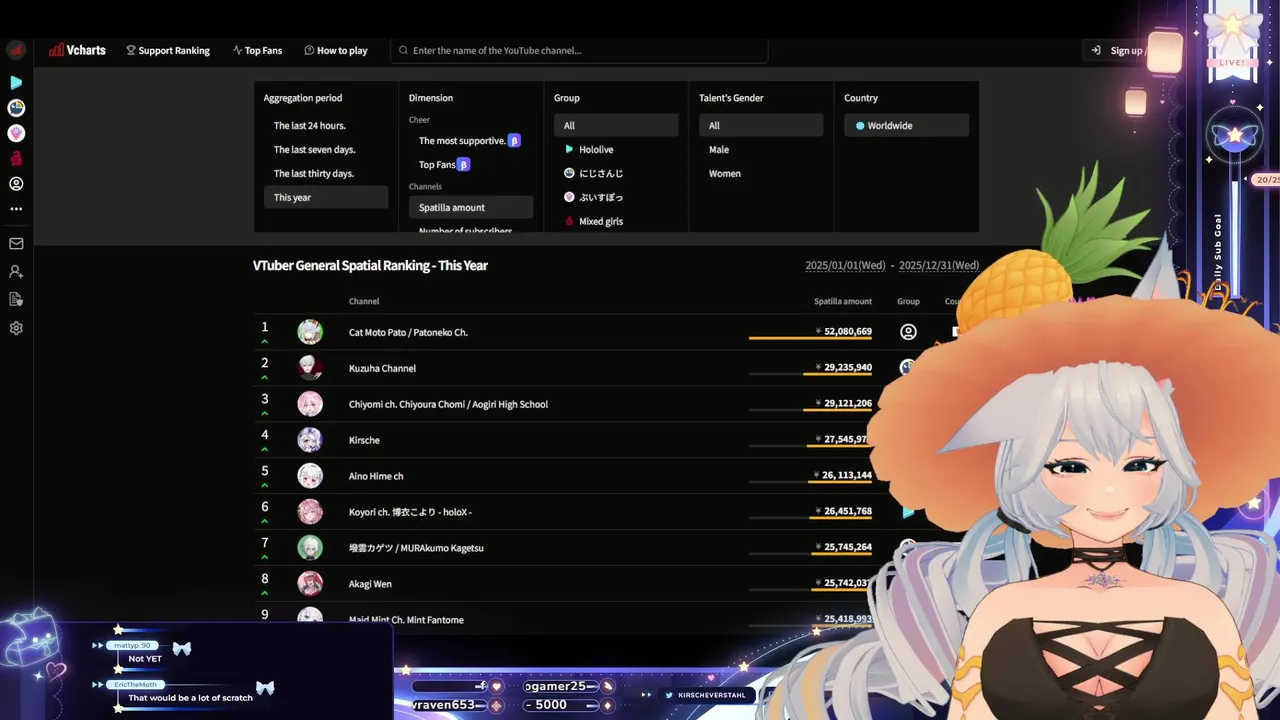Click the 52,080,669 Spatilla amount
This screenshot has width=1280, height=720.
coord(844,332)
